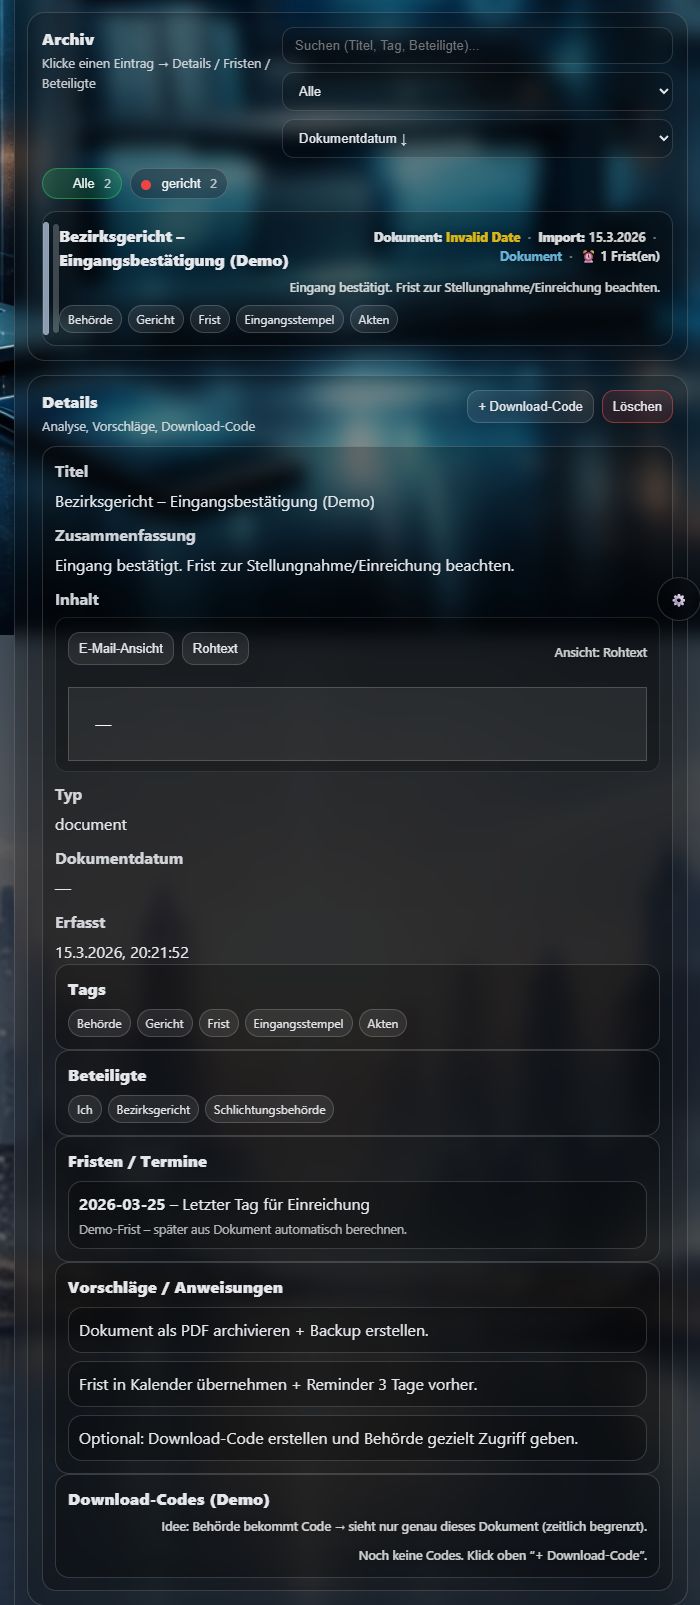Click the 'Erfasst' timestamp 15.3.2026, 20:21:52

[x=122, y=953]
